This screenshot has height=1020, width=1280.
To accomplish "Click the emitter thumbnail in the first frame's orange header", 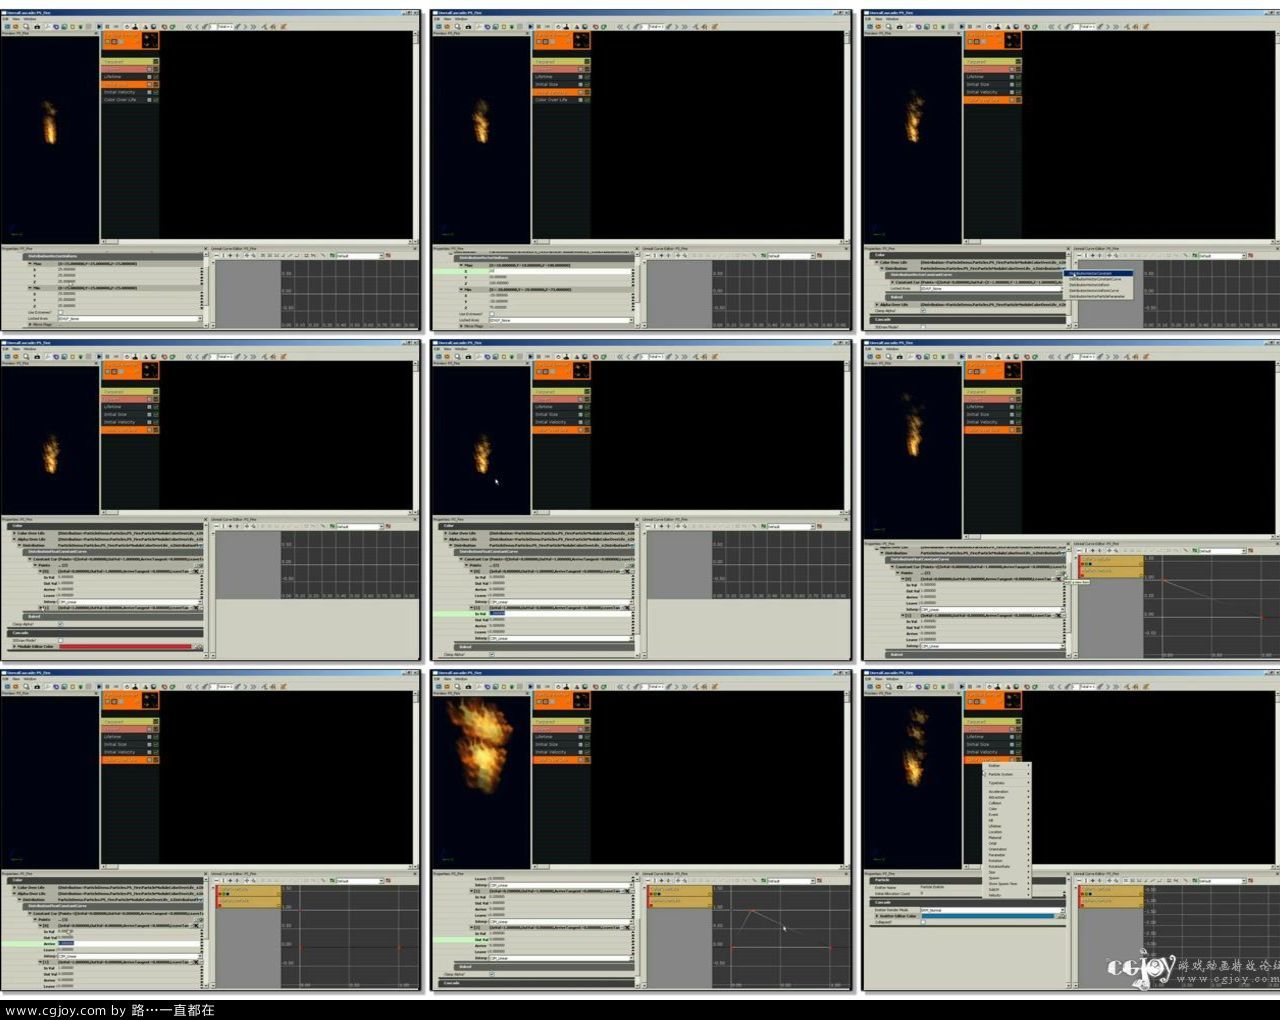I will (x=150, y=40).
